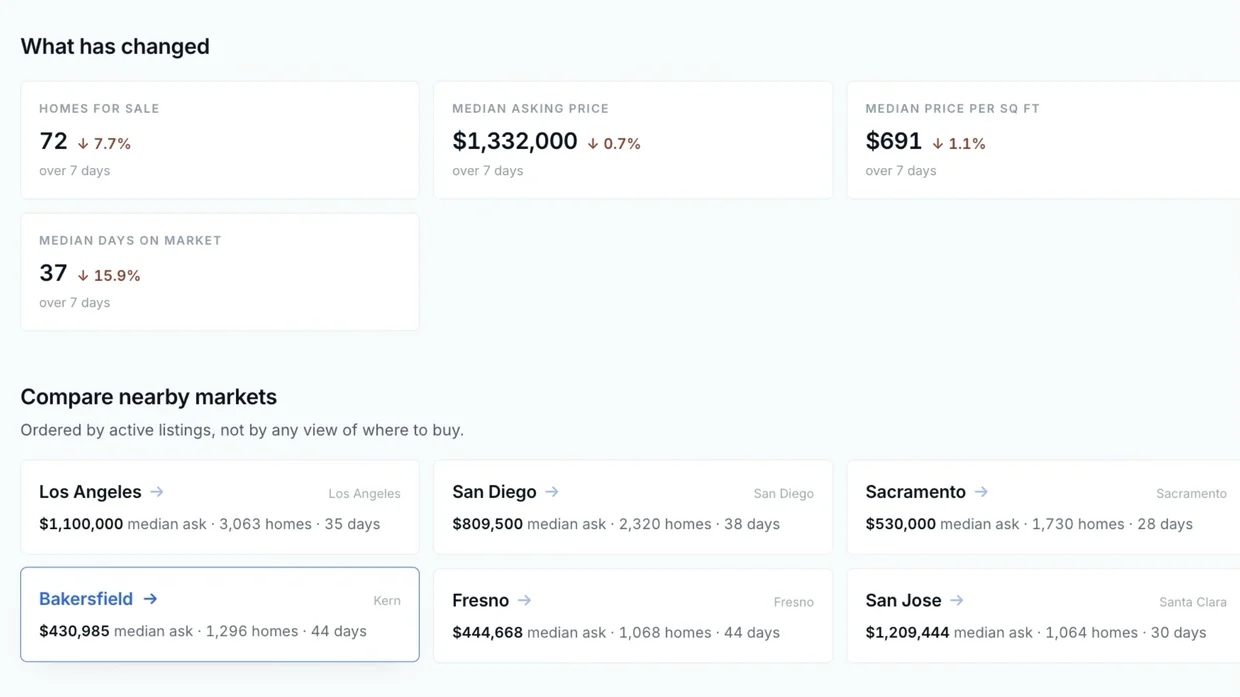Click the 7.7% change figure
This screenshot has height=697, width=1240.
[x=112, y=144]
